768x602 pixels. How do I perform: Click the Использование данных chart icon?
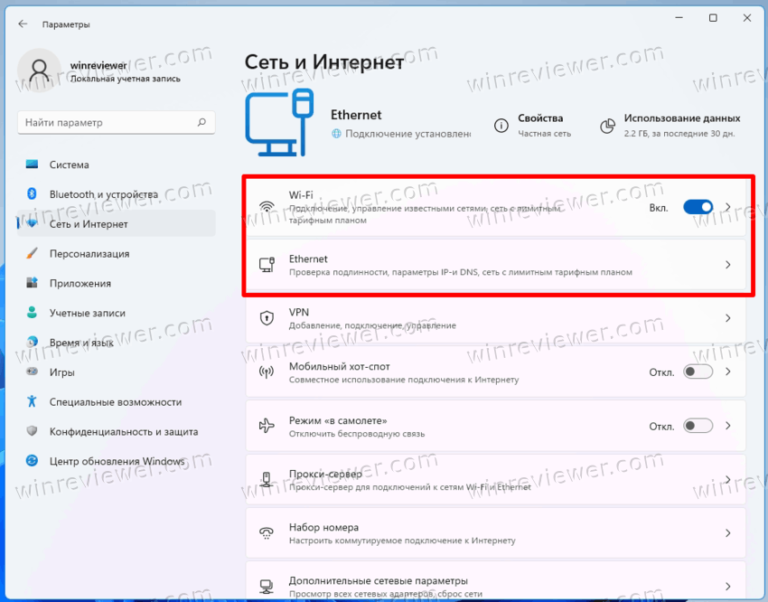coord(606,125)
